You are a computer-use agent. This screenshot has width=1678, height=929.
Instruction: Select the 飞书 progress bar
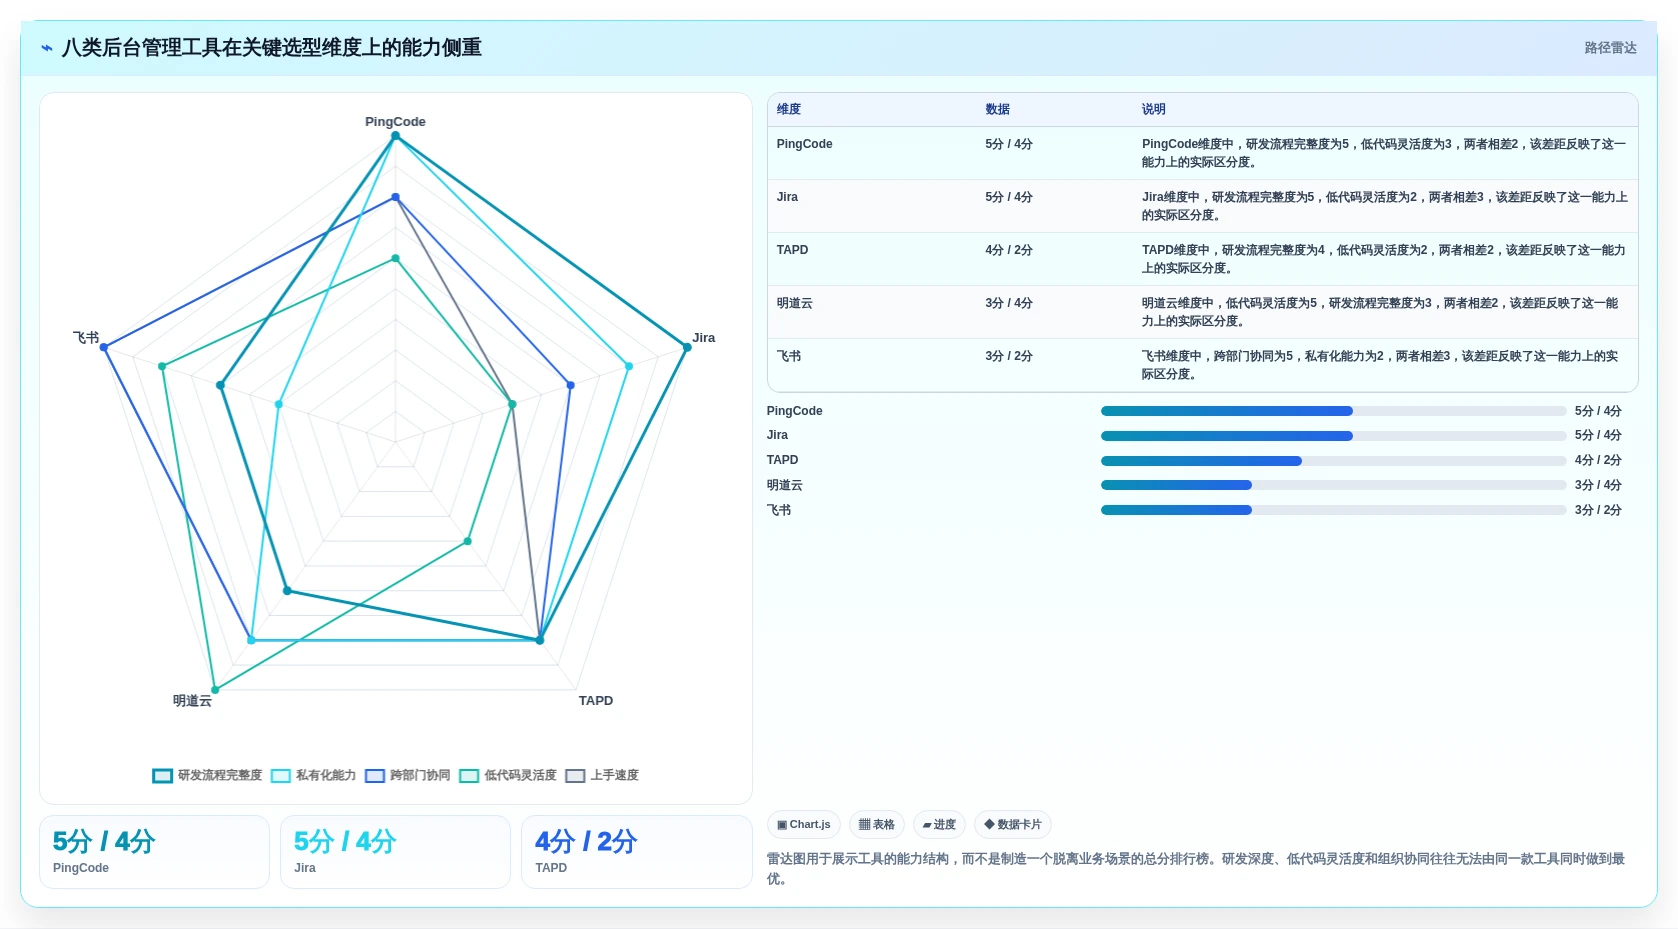coord(1333,510)
